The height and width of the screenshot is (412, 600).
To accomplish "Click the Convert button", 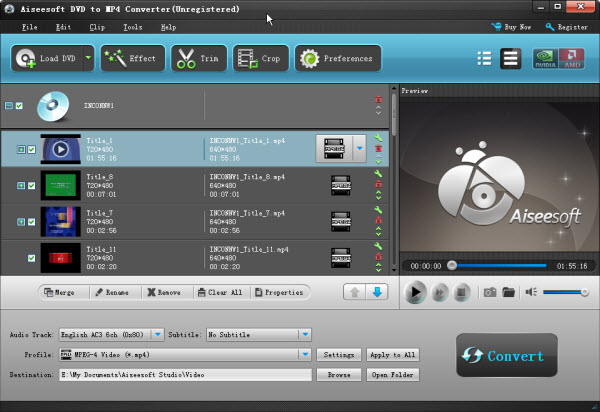I will coord(507,356).
